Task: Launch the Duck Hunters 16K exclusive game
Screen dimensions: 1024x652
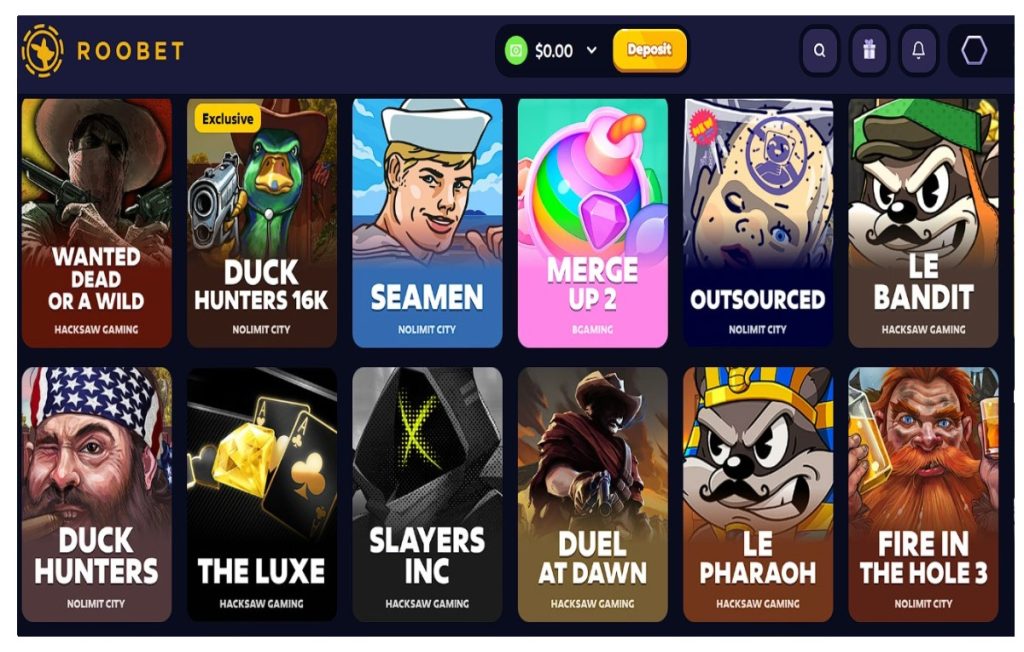Action: click(x=262, y=223)
